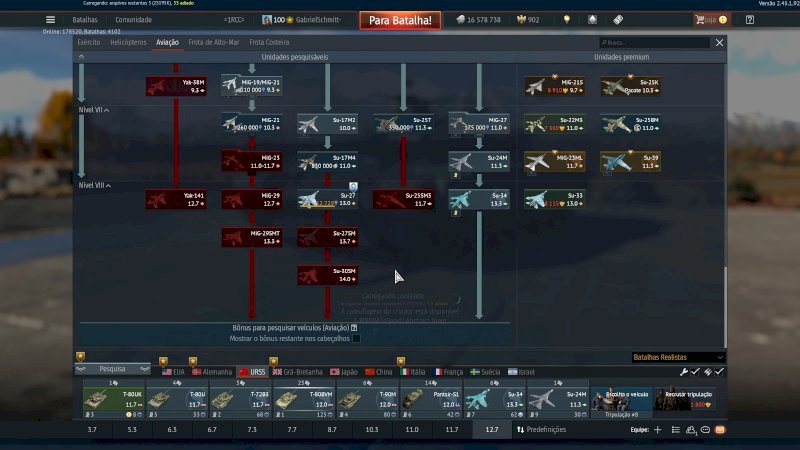Image resolution: width=800 pixels, height=450 pixels.
Task: Toggle show remaining bonus in headers checkbox
Action: (x=355, y=338)
